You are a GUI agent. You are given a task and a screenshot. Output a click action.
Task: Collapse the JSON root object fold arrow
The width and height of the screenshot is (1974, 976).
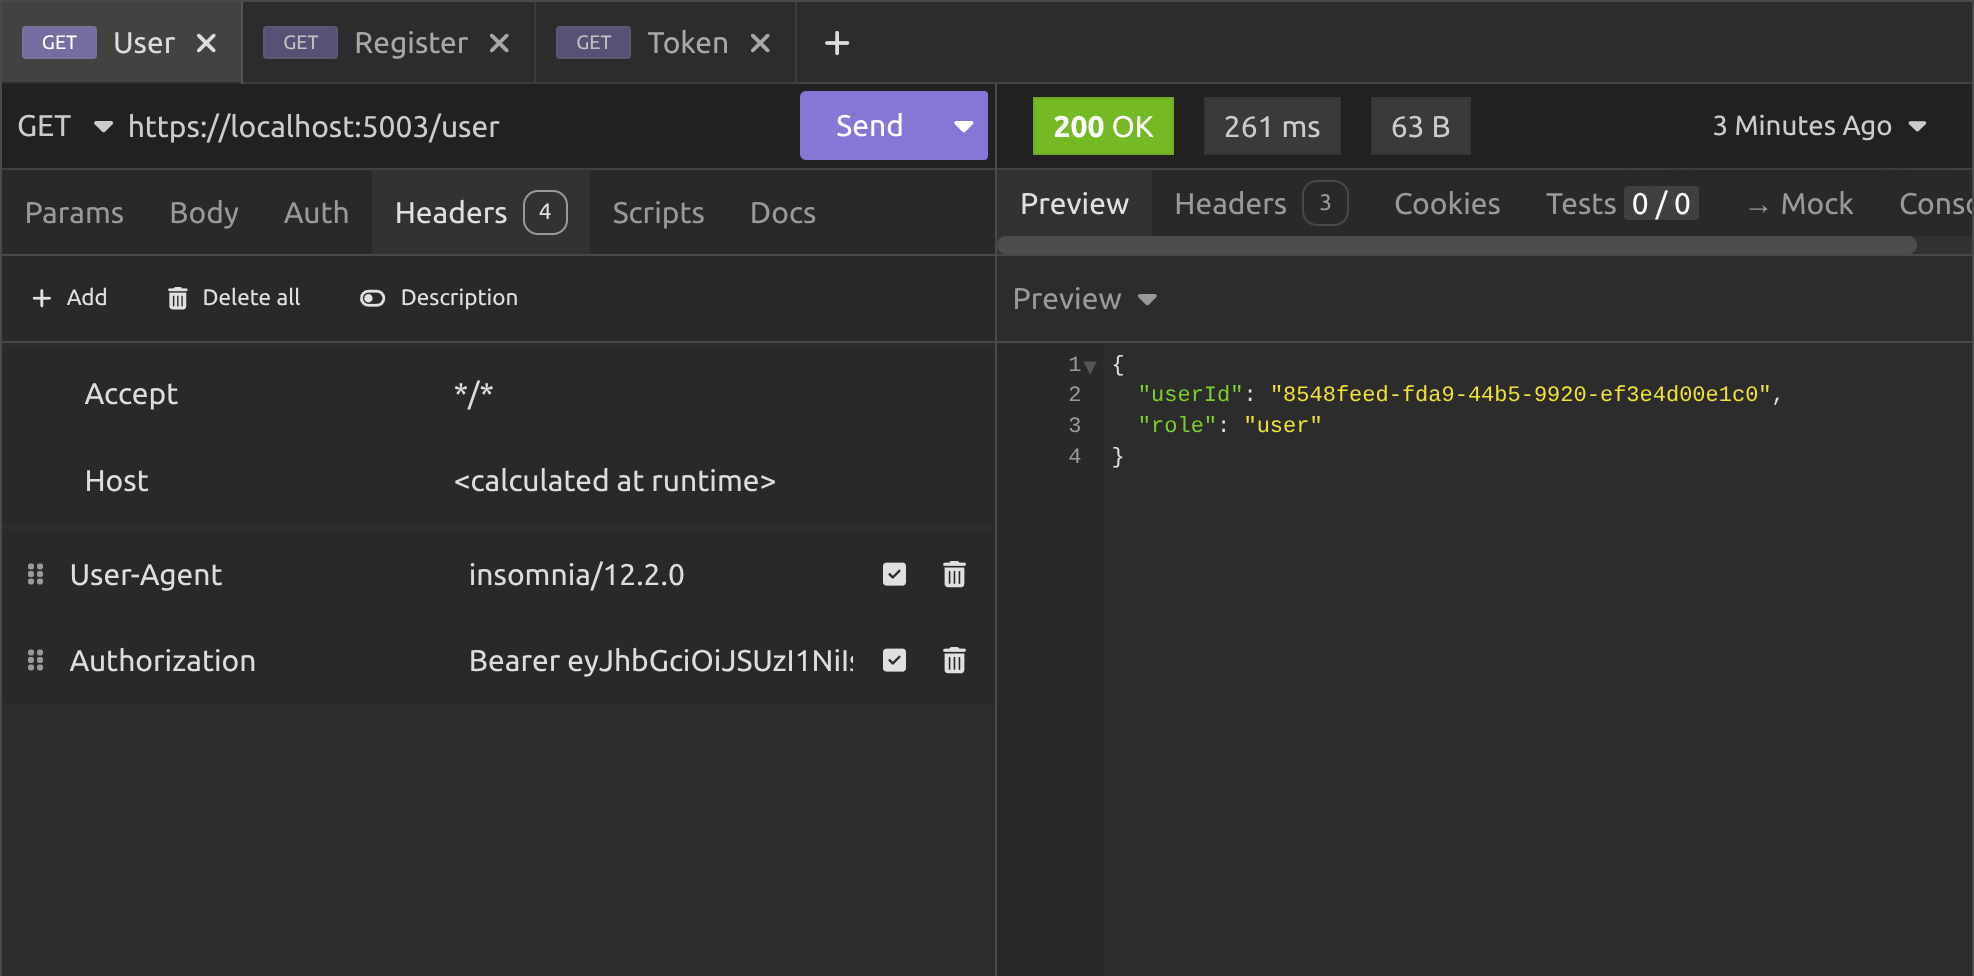pos(1091,366)
